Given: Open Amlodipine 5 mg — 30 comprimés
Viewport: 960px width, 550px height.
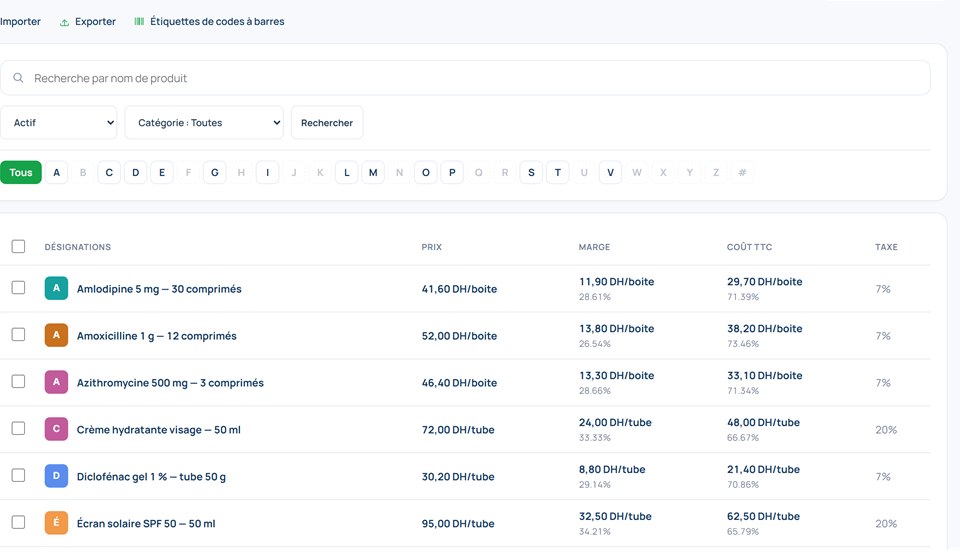Looking at the screenshot, I should [x=159, y=289].
